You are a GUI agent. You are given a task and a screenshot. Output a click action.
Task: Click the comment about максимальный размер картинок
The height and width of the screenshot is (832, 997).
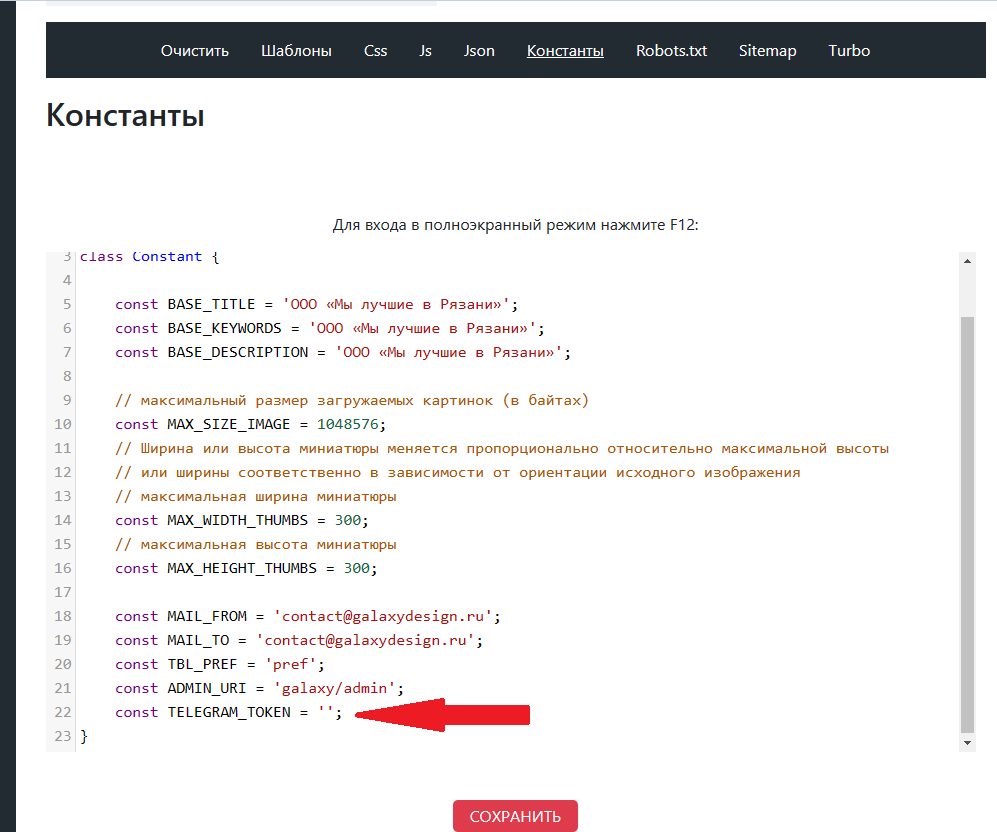tap(352, 400)
